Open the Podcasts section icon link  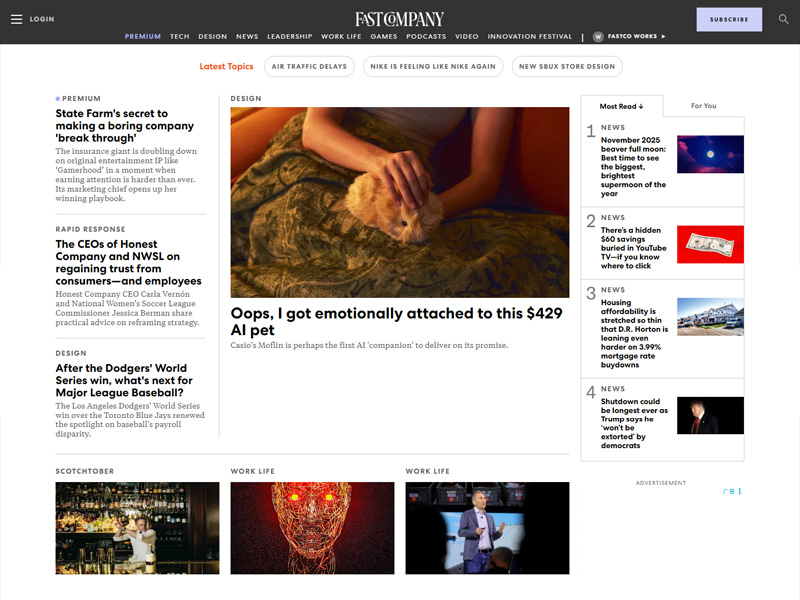426,36
